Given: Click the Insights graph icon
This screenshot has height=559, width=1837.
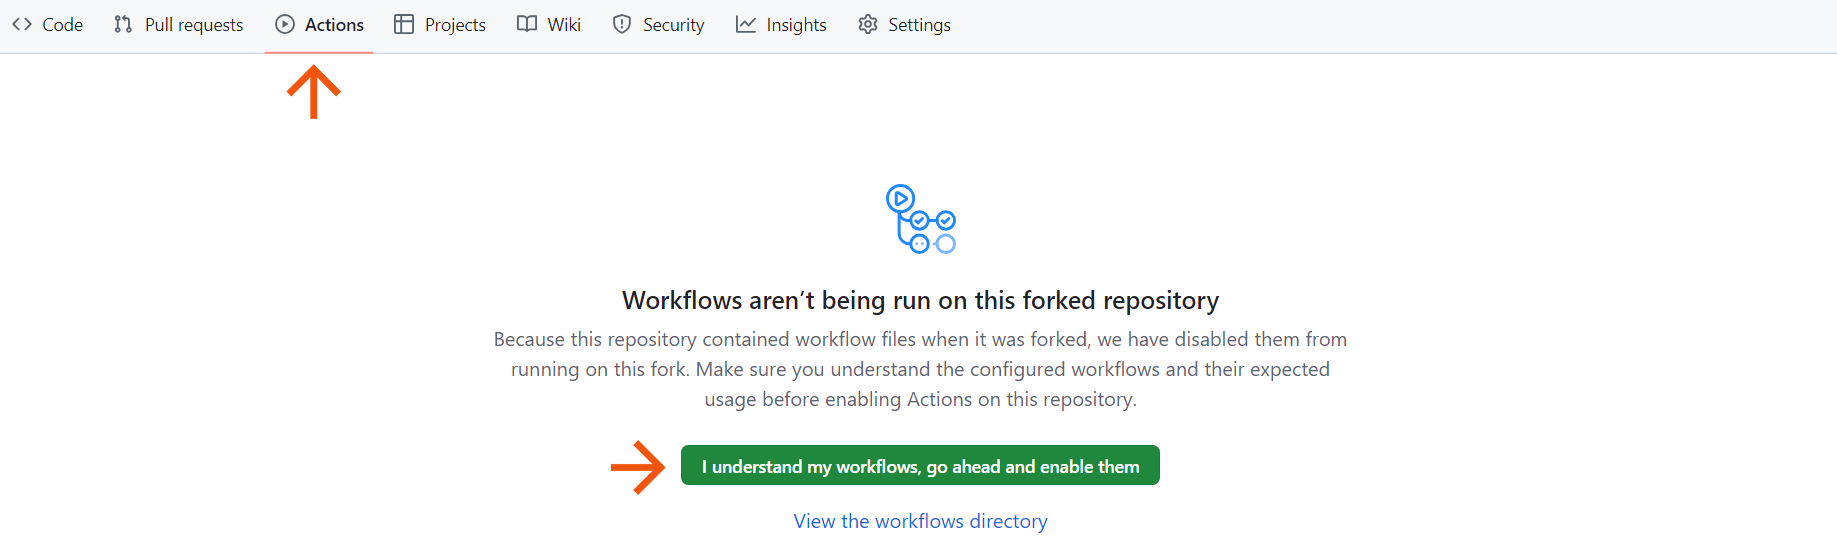Looking at the screenshot, I should tap(746, 25).
